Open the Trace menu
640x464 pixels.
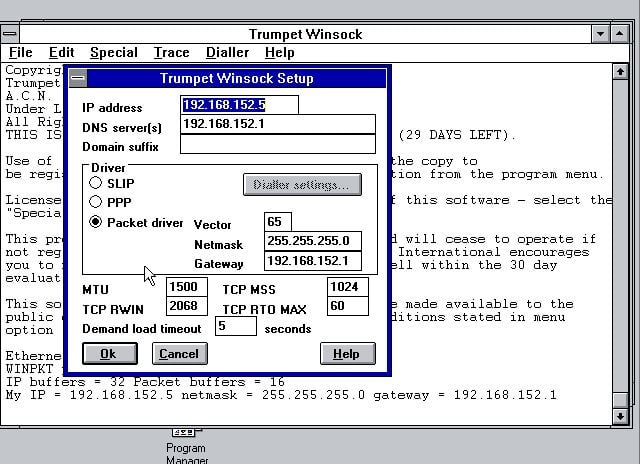pos(171,53)
